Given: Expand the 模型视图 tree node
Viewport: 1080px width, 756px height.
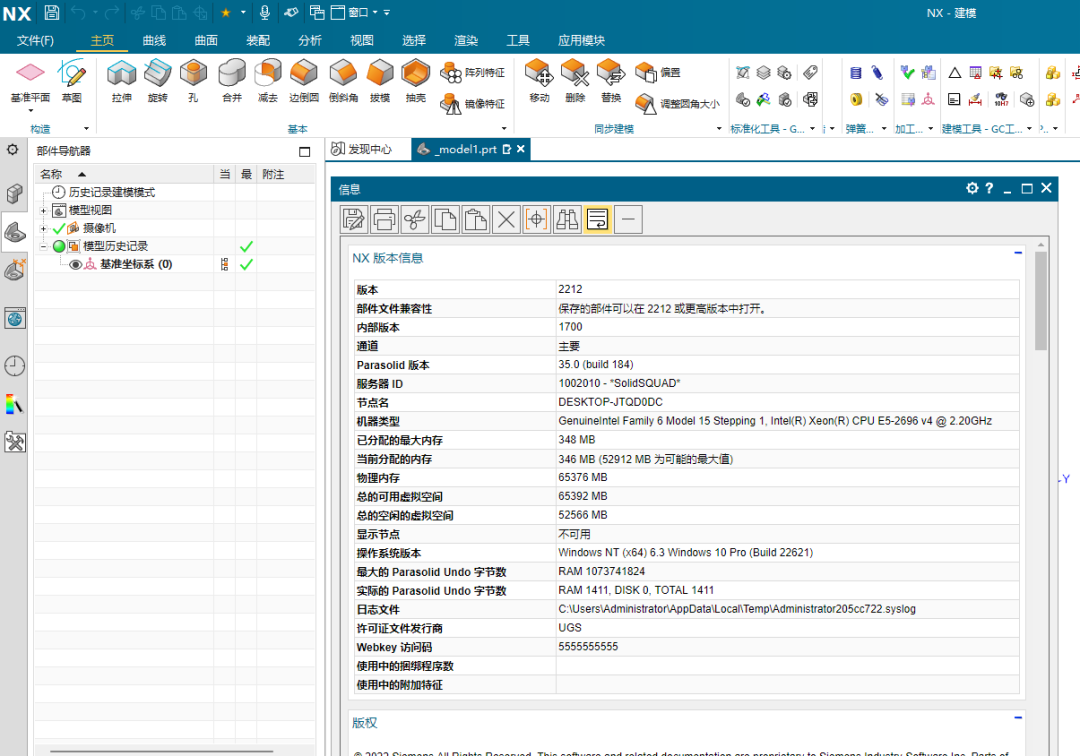Looking at the screenshot, I should pyautogui.click(x=43, y=210).
